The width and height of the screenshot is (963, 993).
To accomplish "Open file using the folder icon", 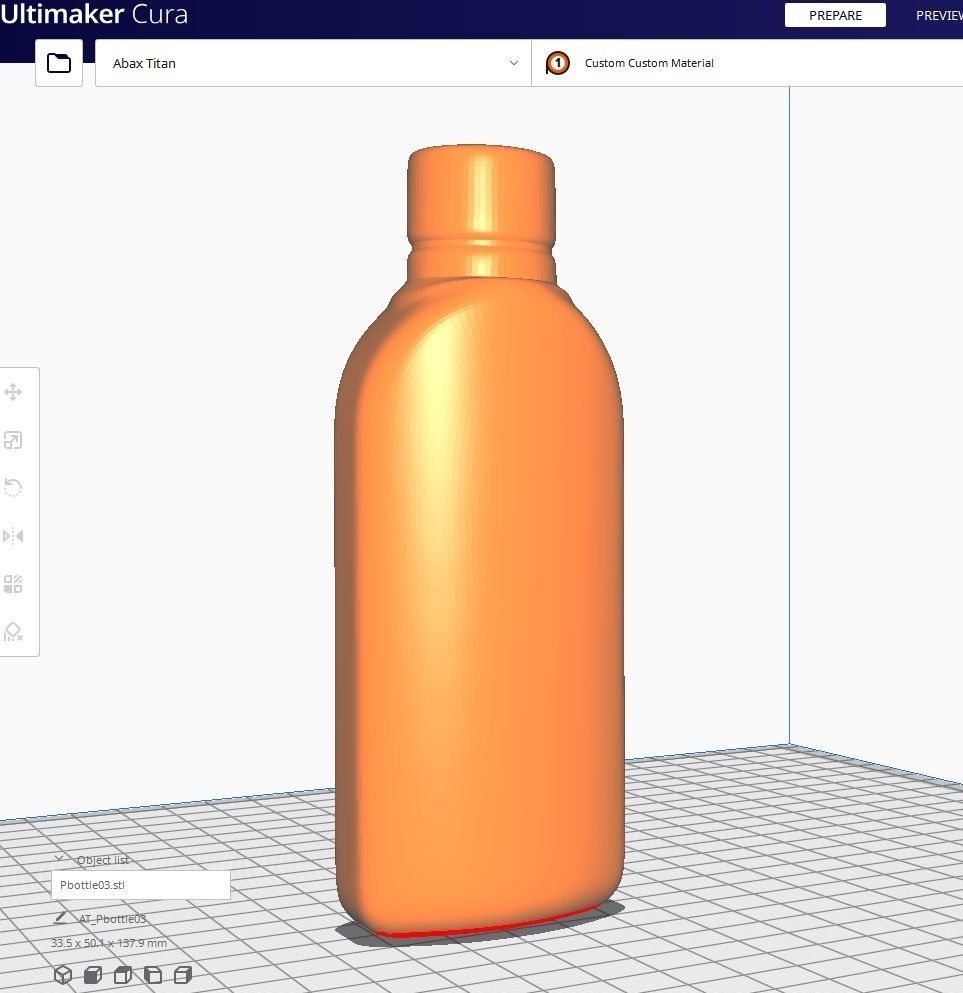I will (59, 63).
